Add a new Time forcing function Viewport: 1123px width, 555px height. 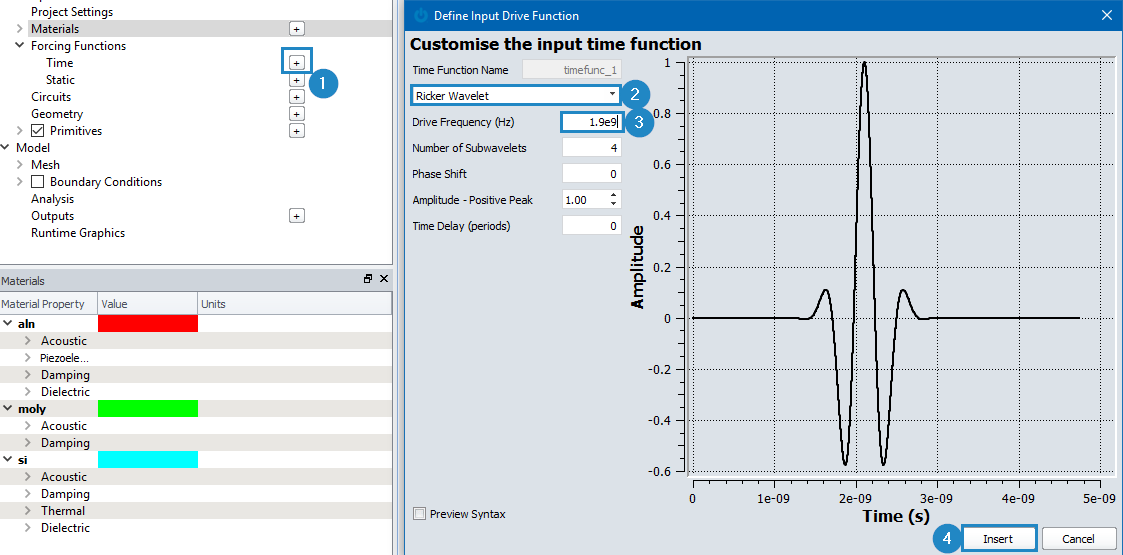[x=297, y=63]
